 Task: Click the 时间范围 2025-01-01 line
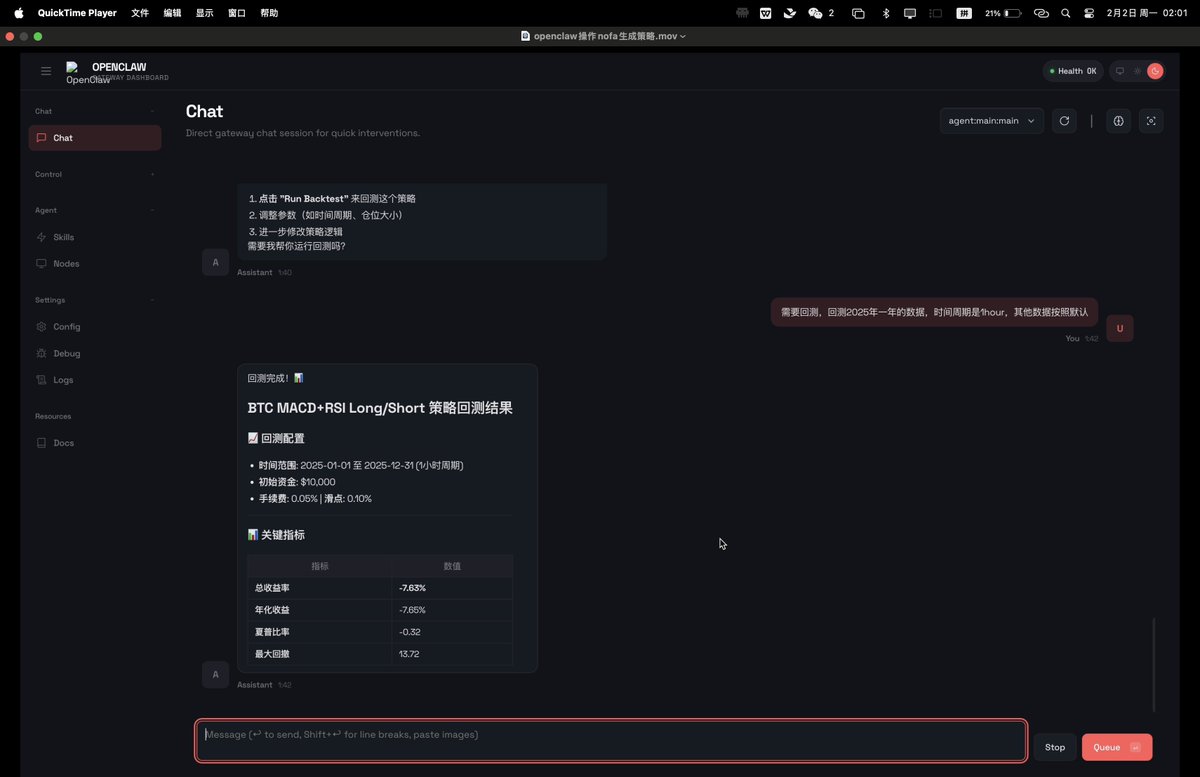tap(360, 465)
